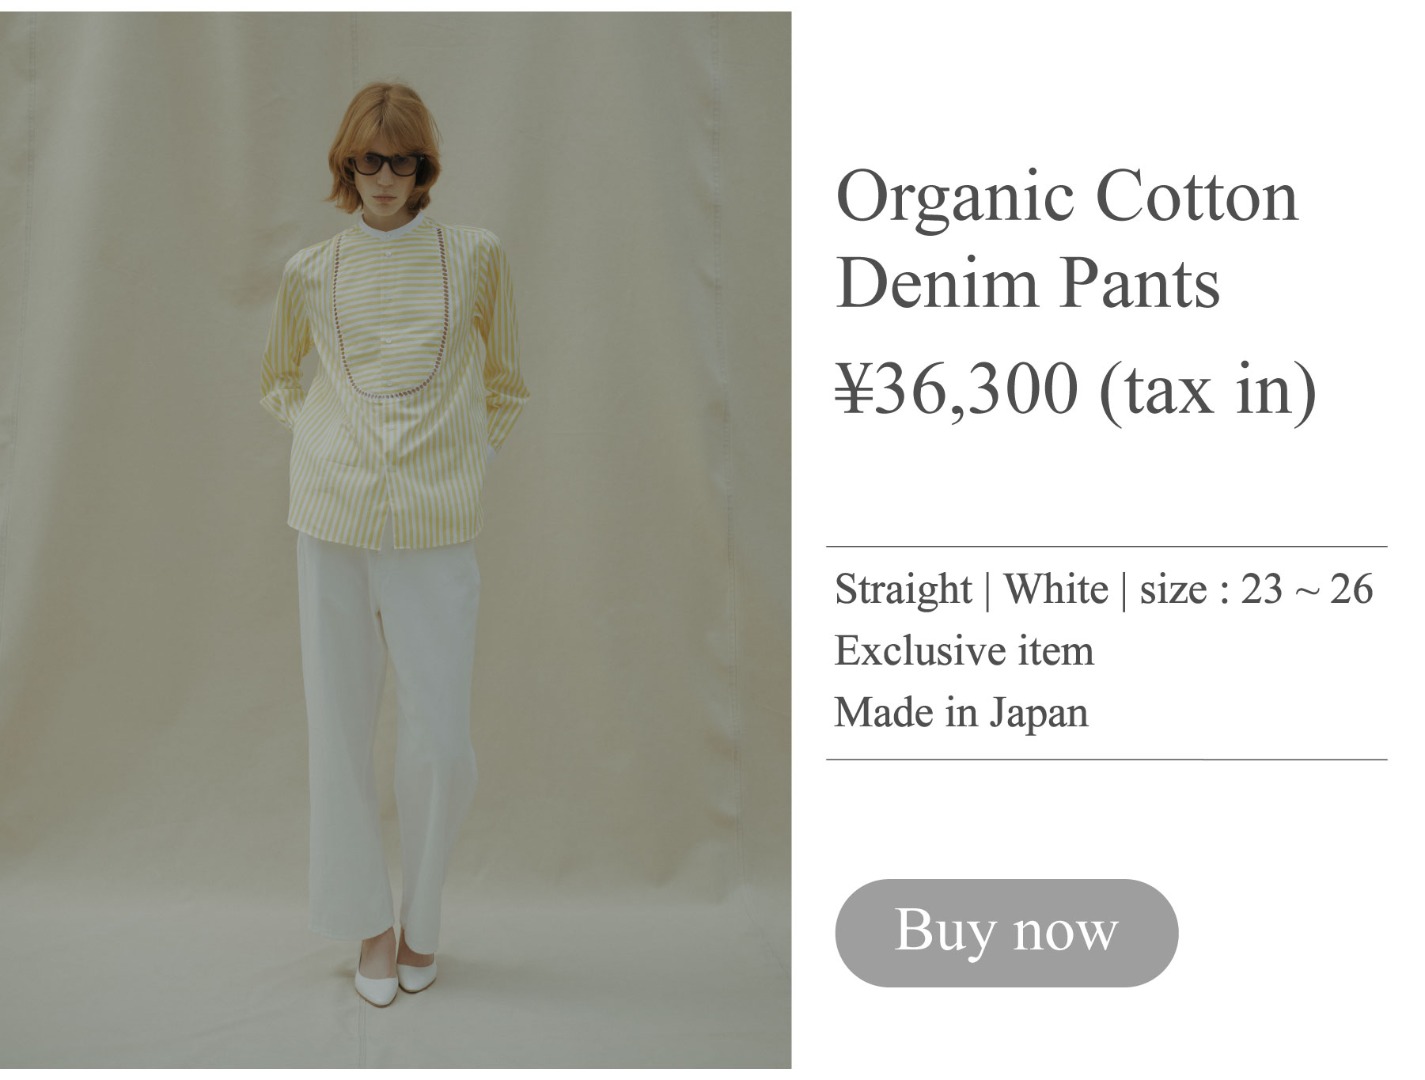
Task: Open the model product photo
Action: pos(396,540)
